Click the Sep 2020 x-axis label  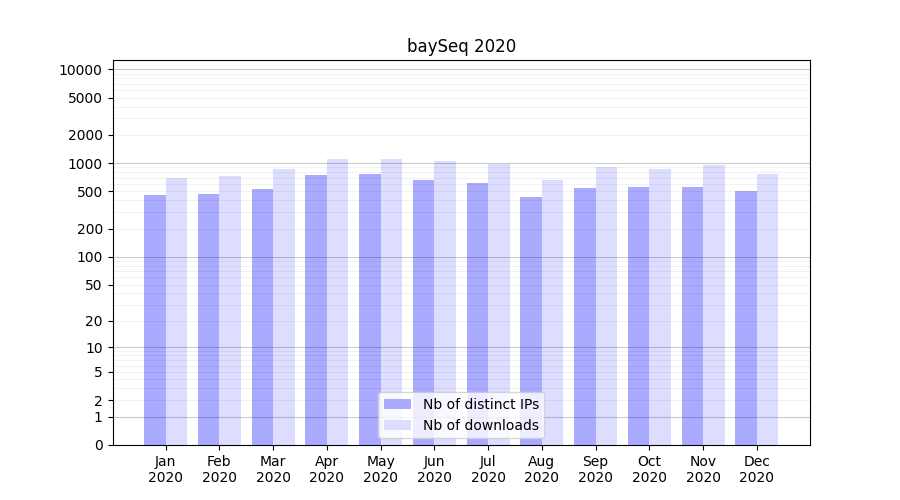click(x=595, y=469)
